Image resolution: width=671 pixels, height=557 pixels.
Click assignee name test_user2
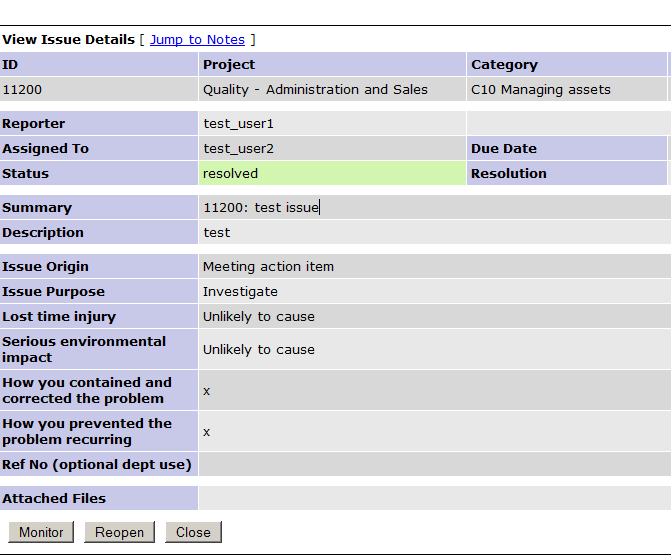pos(238,148)
